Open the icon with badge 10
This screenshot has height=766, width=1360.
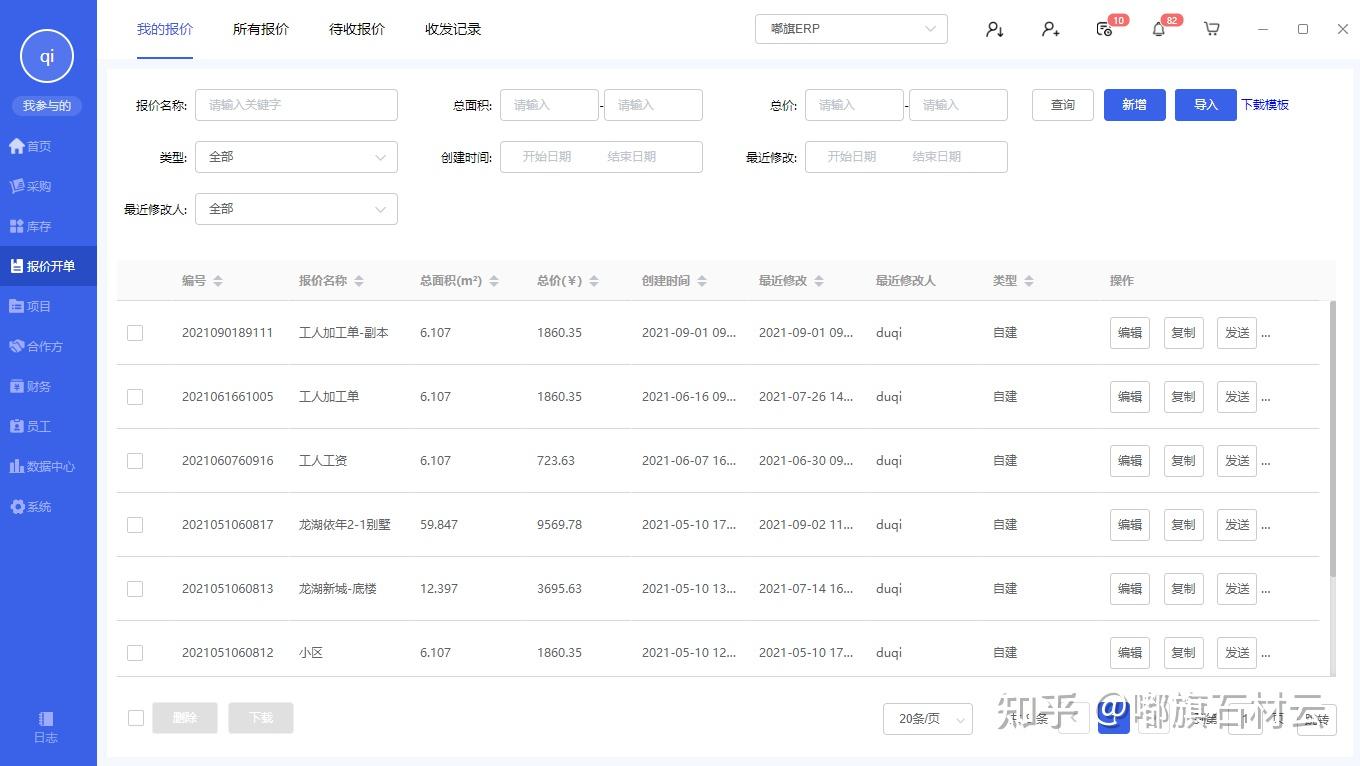pos(1105,30)
